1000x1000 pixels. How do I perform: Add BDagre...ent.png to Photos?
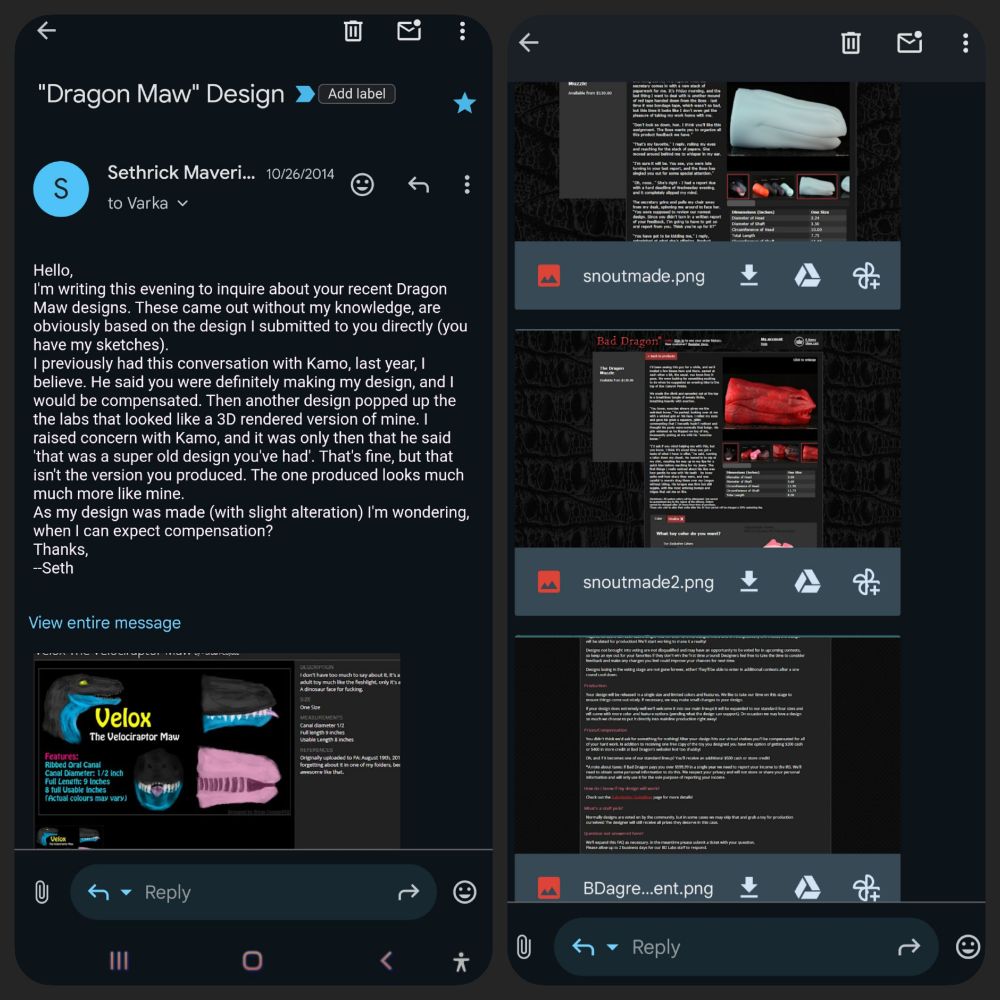866,888
